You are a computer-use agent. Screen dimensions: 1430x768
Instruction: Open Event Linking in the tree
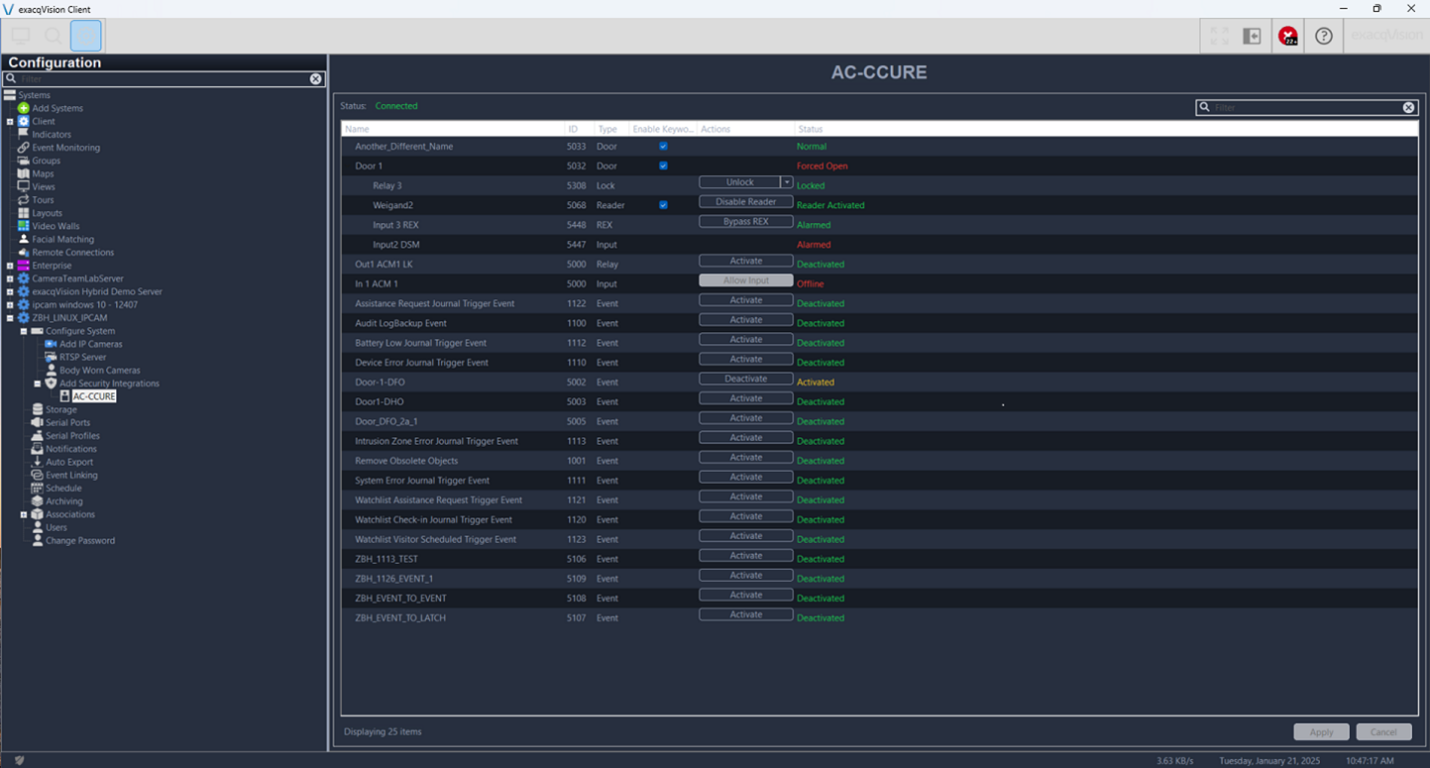(72, 475)
